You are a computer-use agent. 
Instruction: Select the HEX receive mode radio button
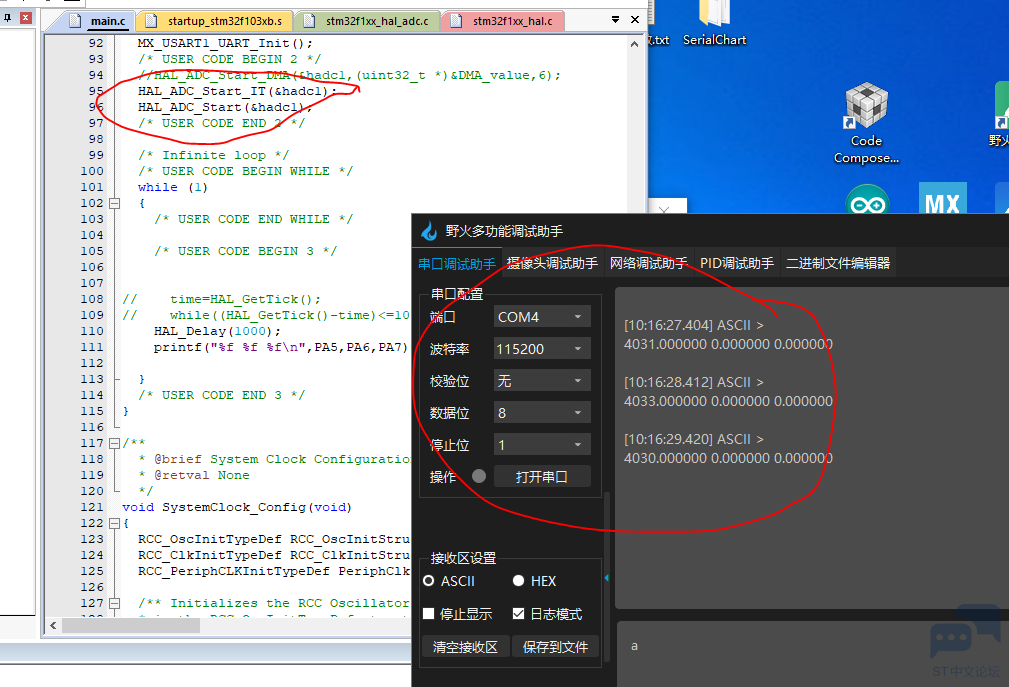519,581
